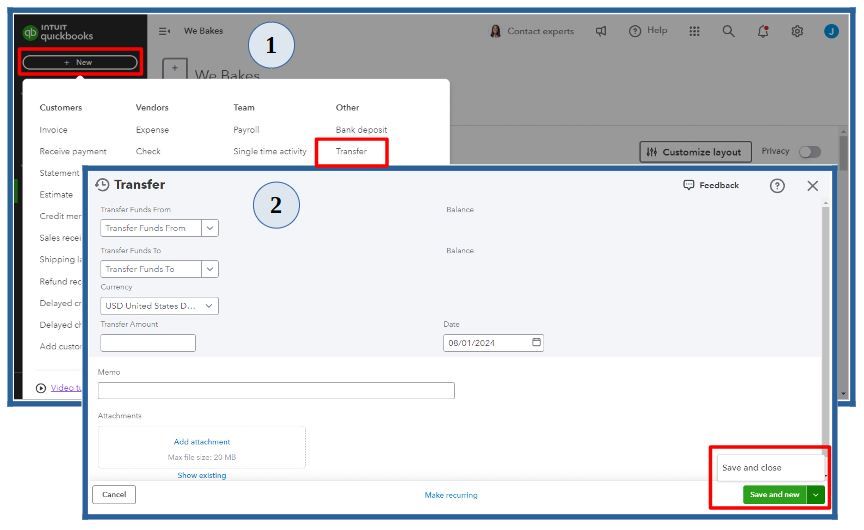
Task: Open the megaphone announcements icon
Action: [601, 31]
